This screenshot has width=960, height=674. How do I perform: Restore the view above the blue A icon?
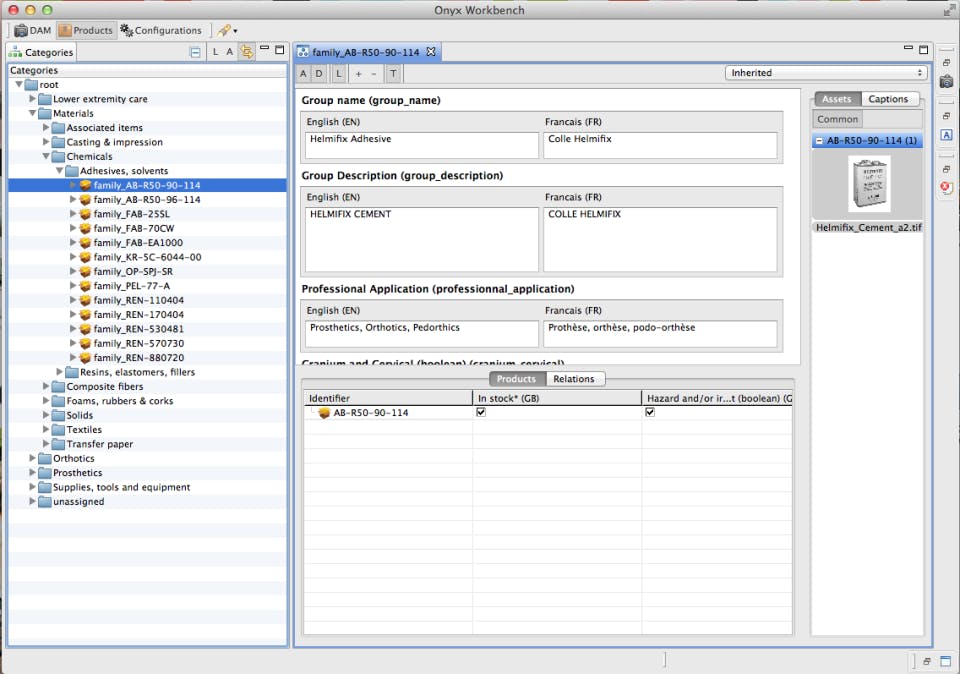[x=946, y=116]
